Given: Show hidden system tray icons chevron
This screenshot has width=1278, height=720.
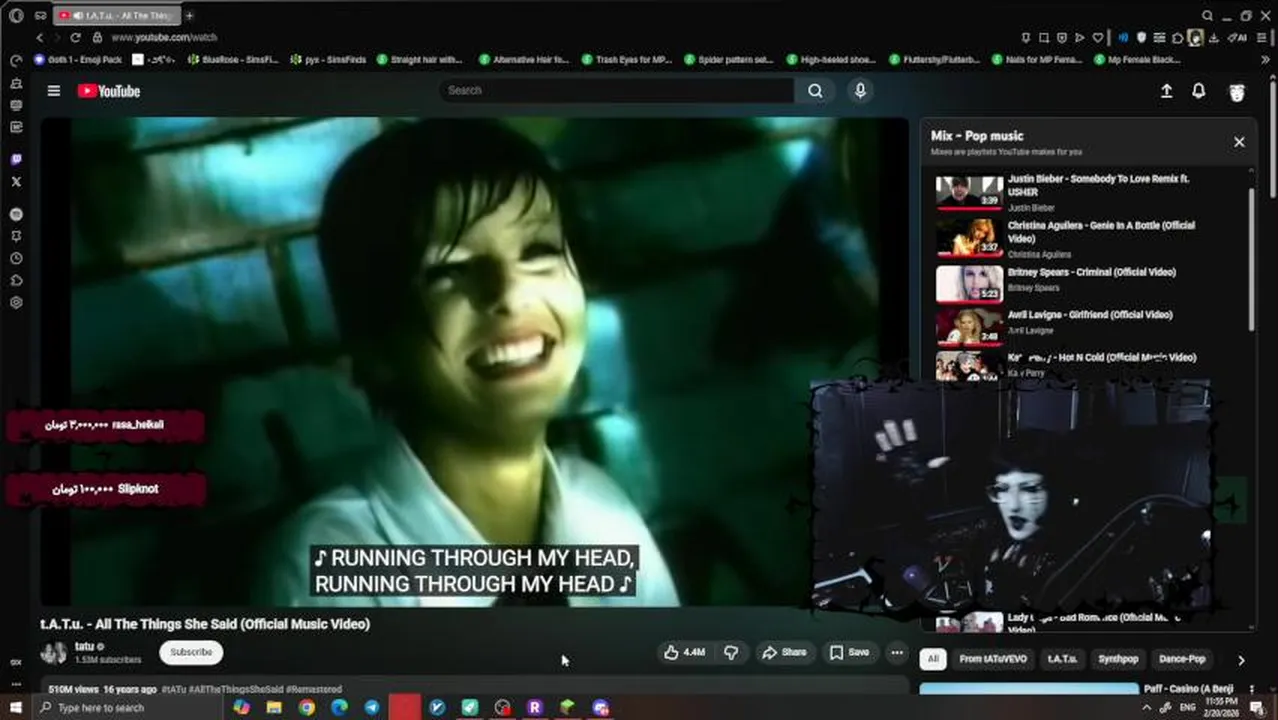Looking at the screenshot, I should pos(1146,707).
